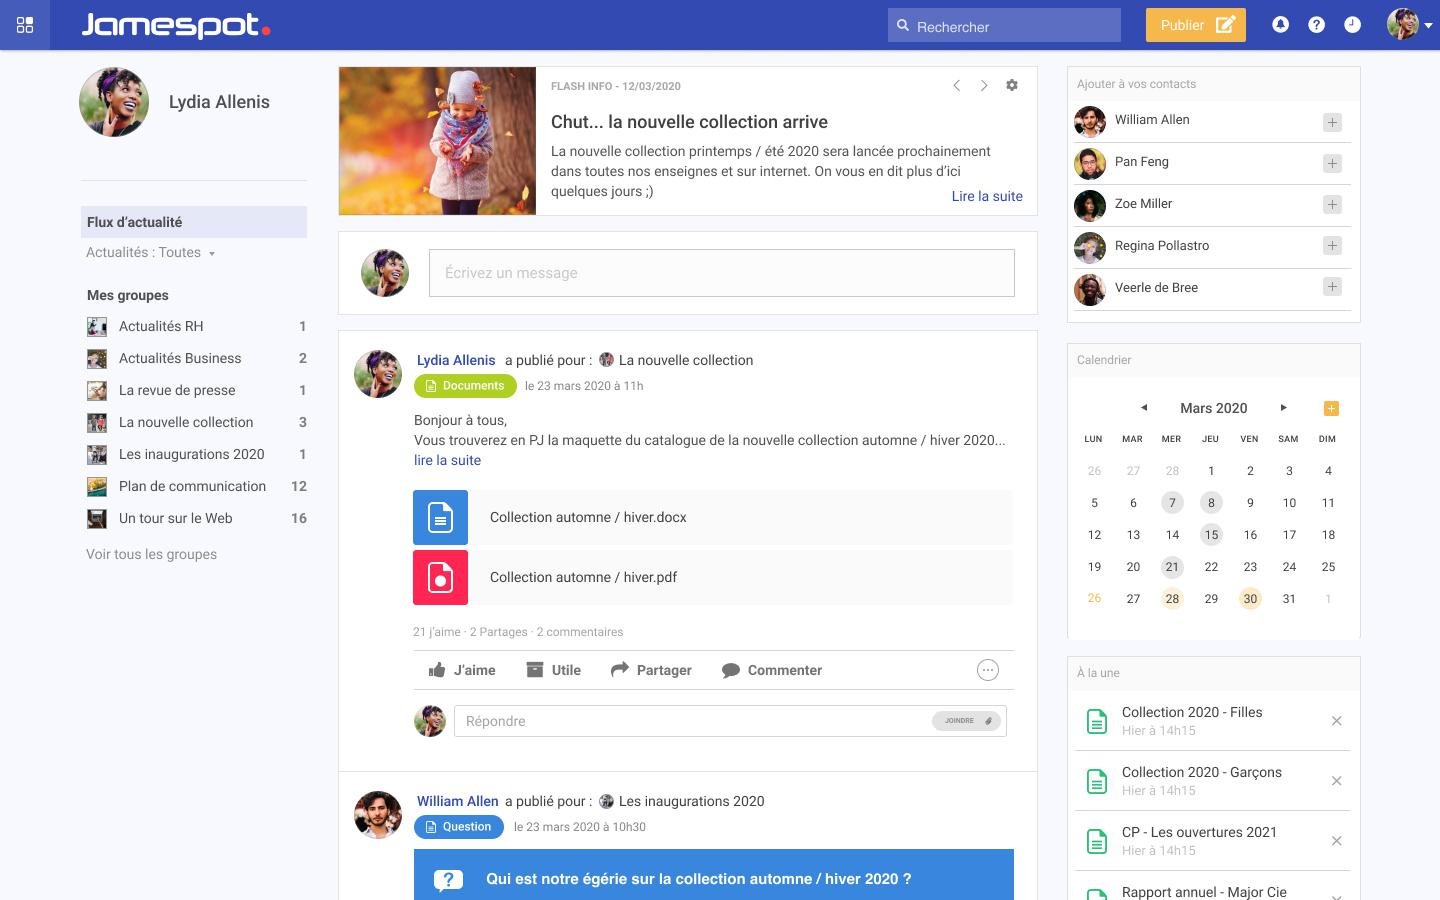The image size is (1440, 900).
Task: Click the green Documents tag
Action: (x=465, y=386)
